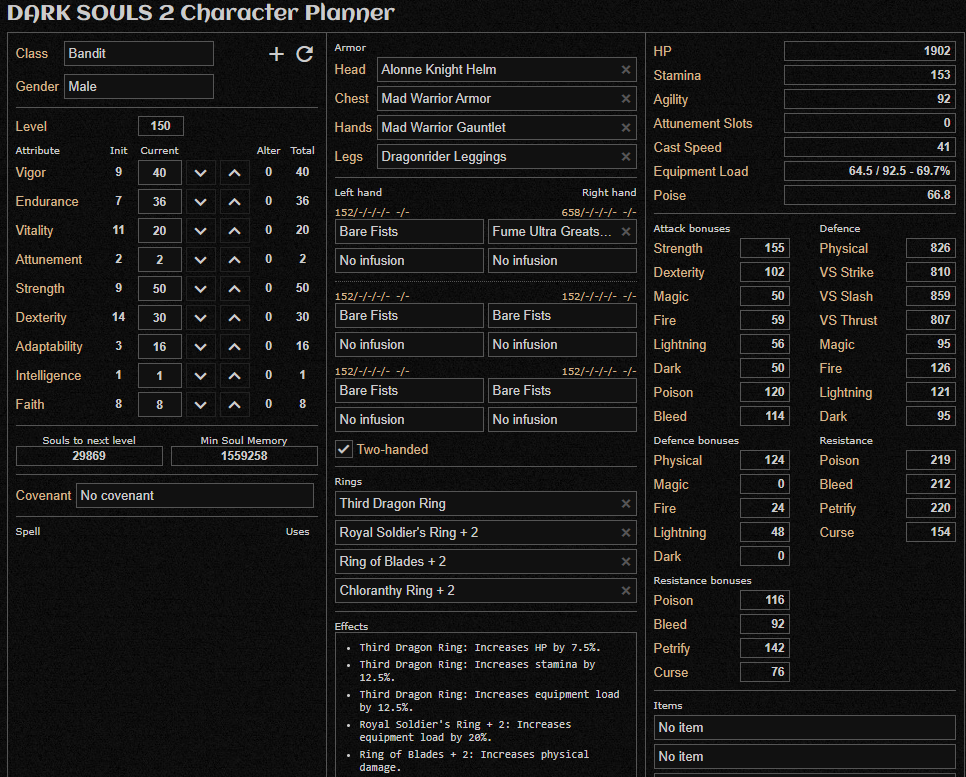The height and width of the screenshot is (777, 966).
Task: Raise Vitality using its up chevron
Action: [x=234, y=231]
